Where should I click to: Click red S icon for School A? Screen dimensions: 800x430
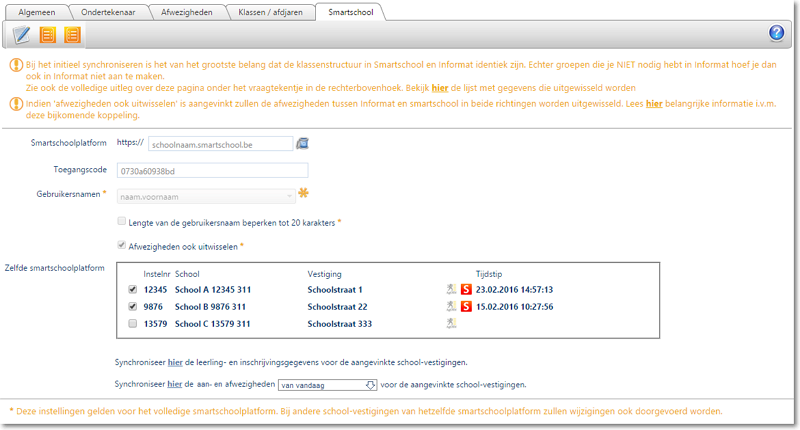[x=466, y=289]
